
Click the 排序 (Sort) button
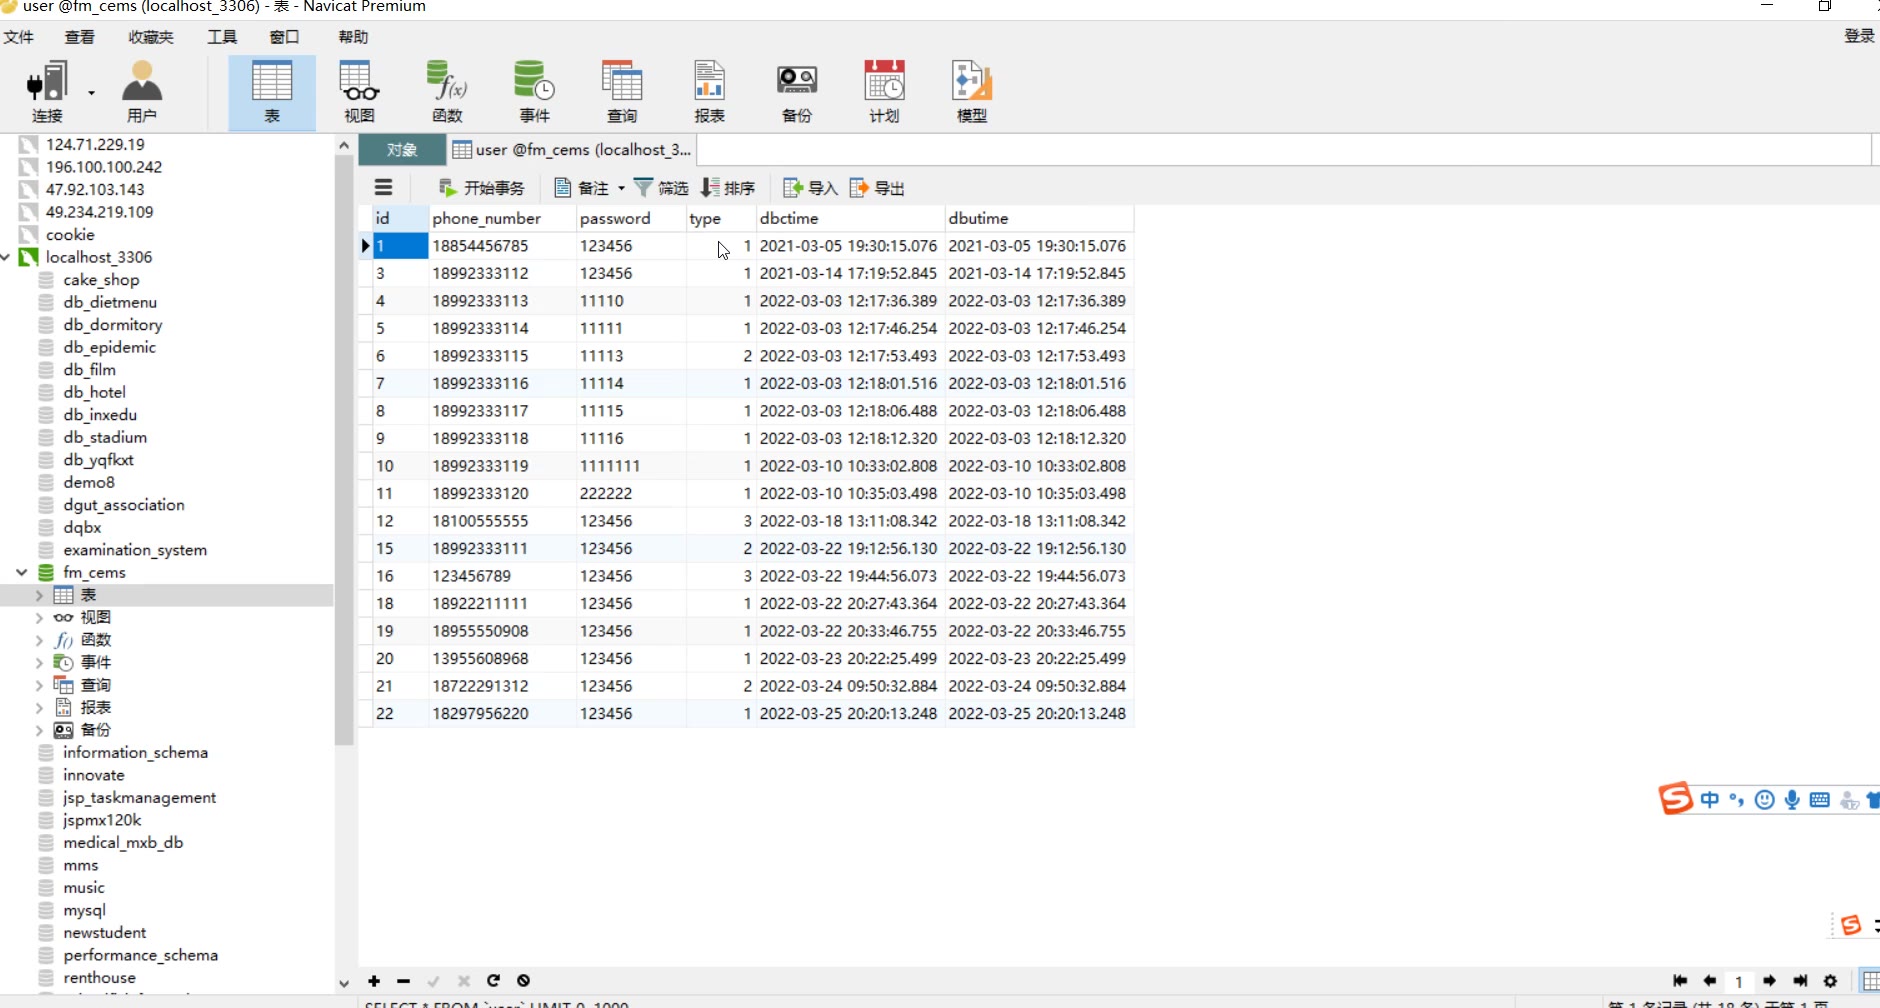pos(728,188)
